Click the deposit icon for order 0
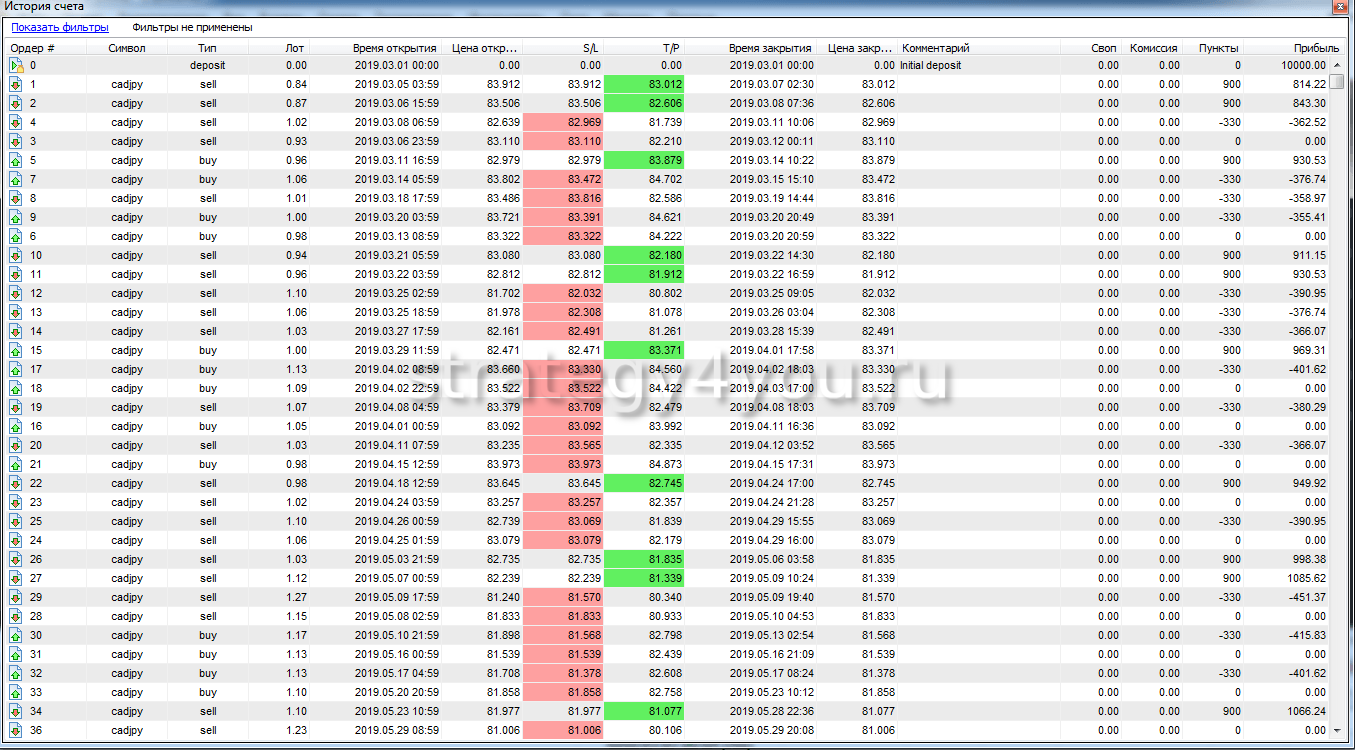 (x=16, y=66)
